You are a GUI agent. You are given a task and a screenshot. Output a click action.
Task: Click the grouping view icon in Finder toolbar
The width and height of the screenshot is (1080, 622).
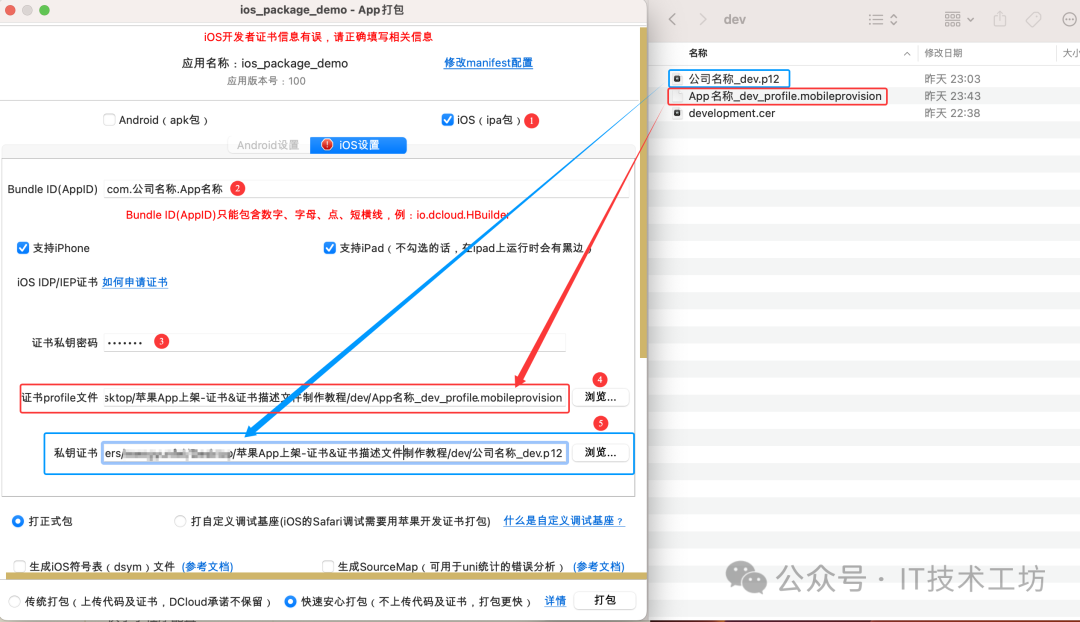(952, 18)
